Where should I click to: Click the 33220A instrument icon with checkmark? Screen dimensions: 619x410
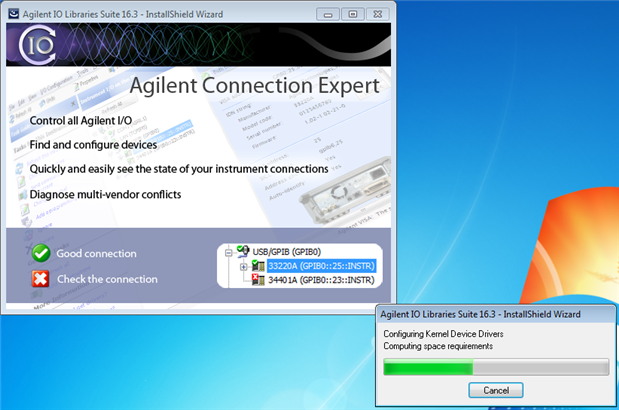[258, 266]
